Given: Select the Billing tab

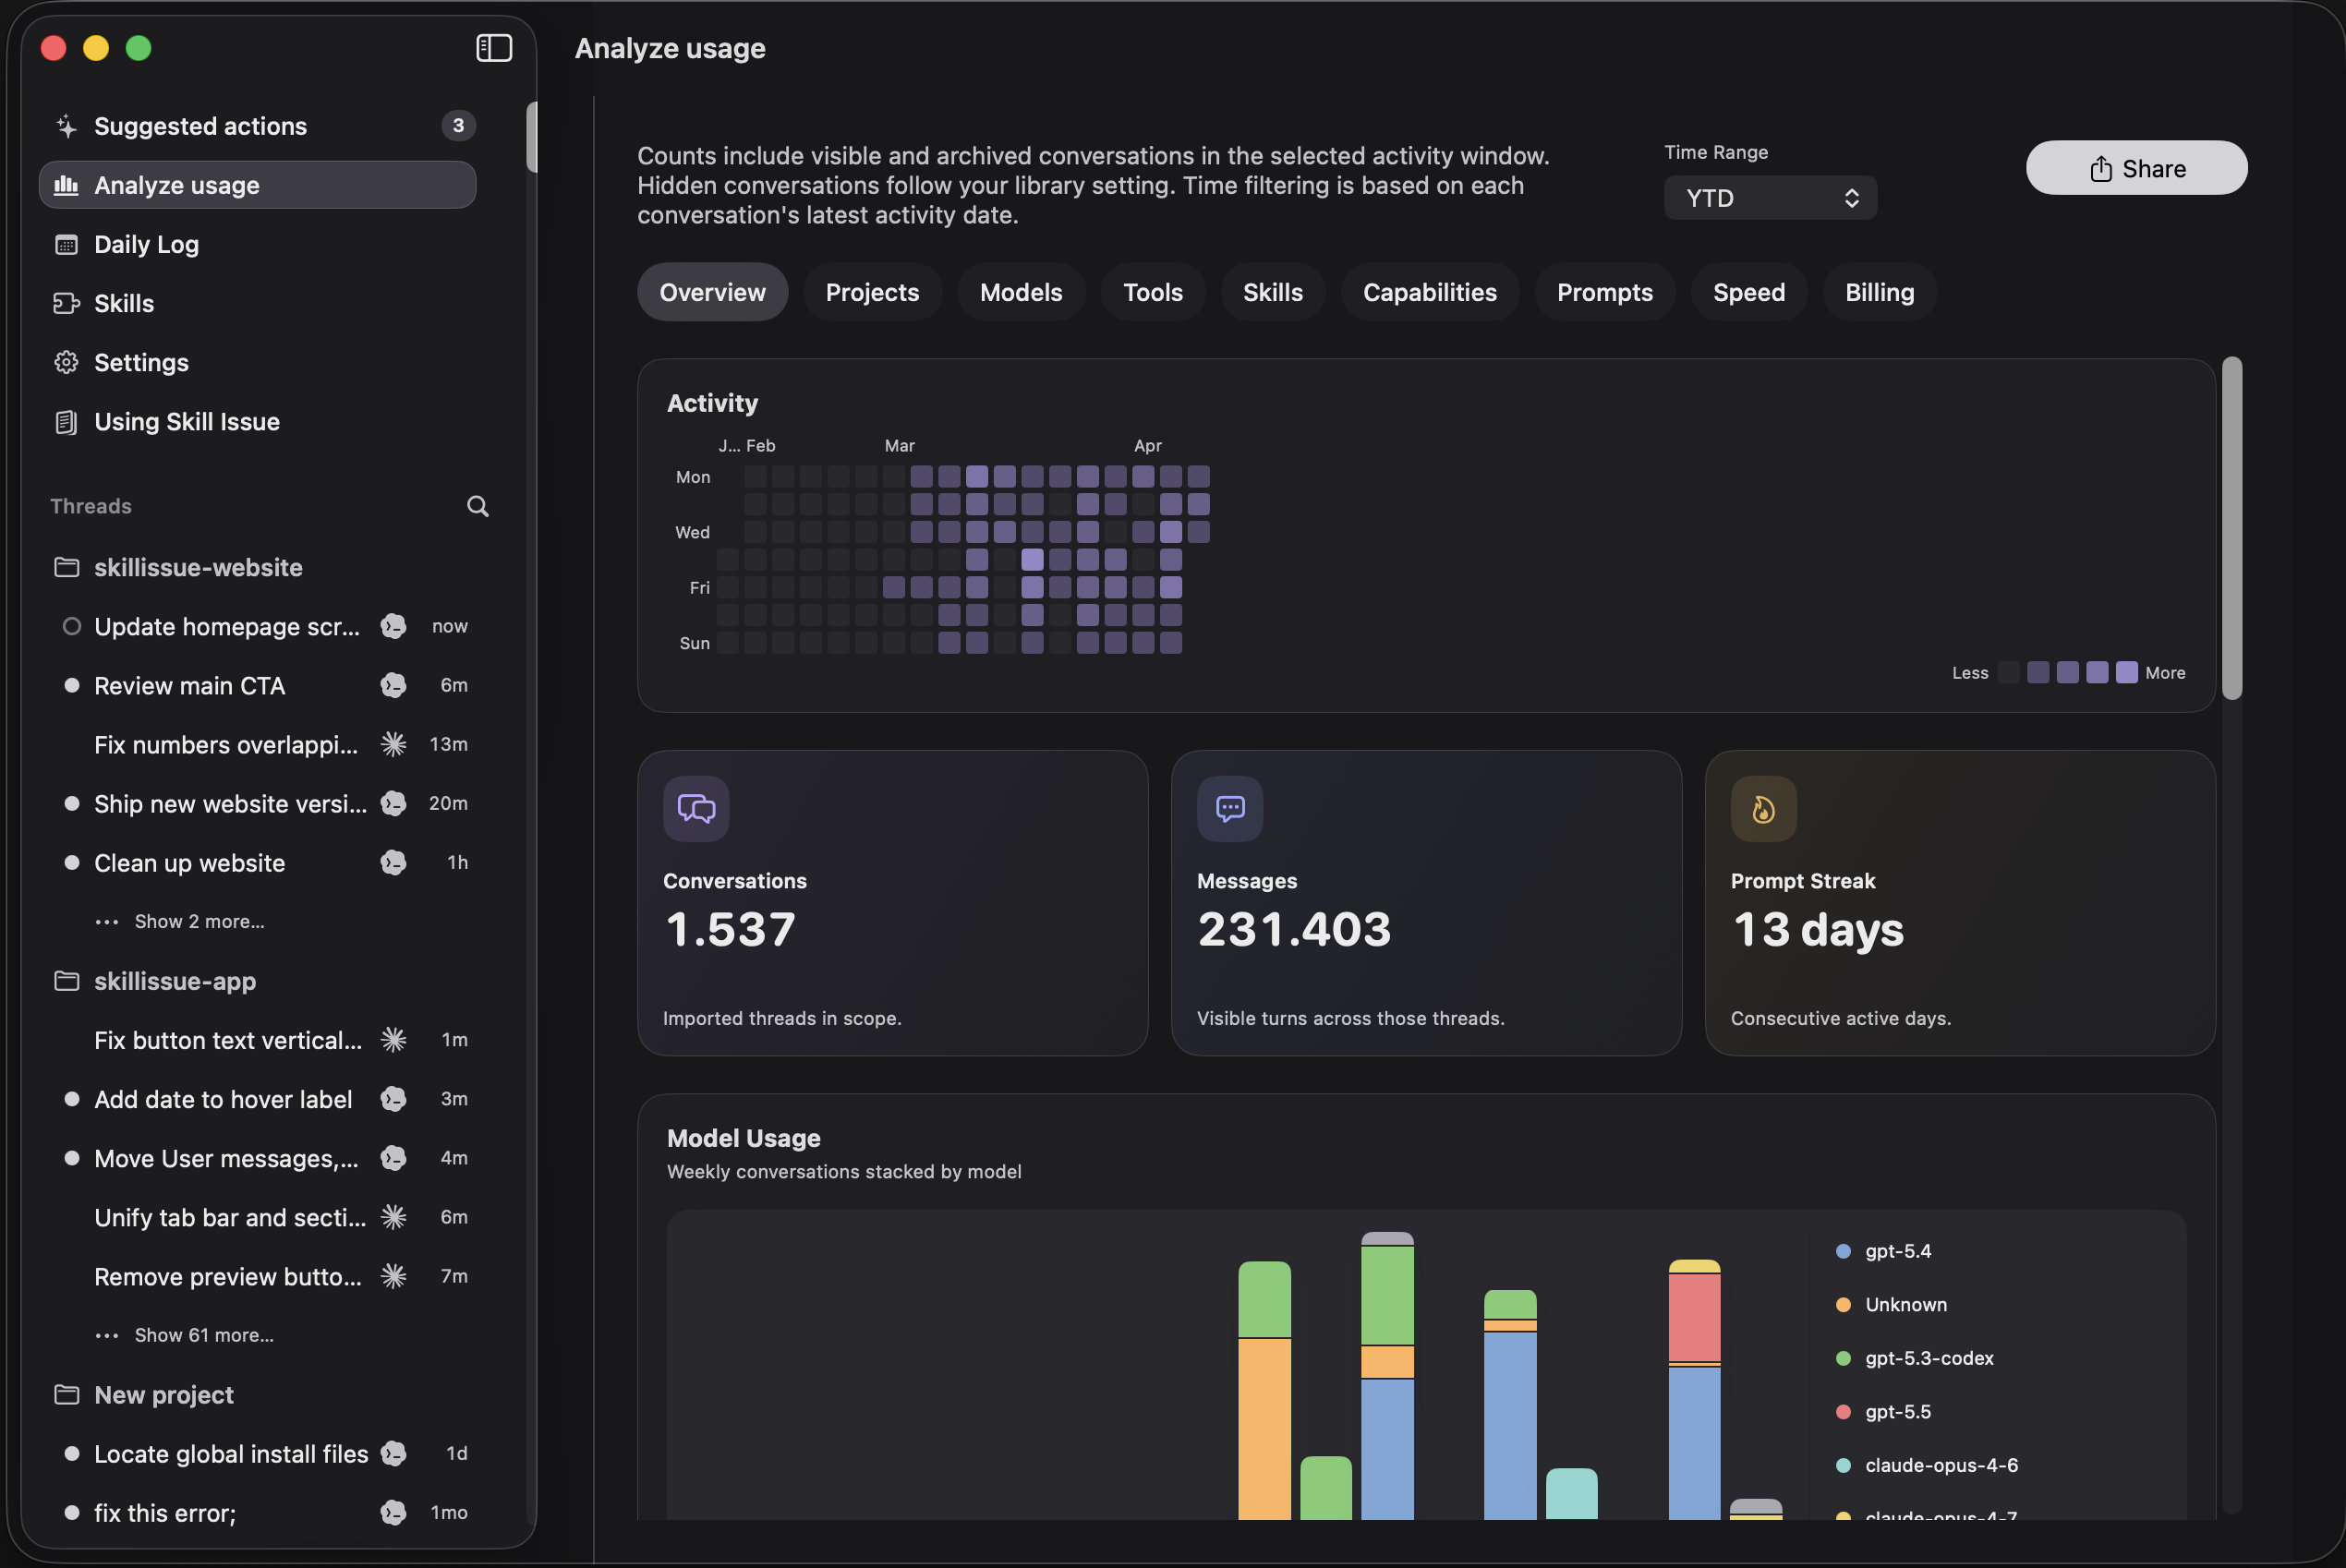Looking at the screenshot, I should click(x=1880, y=292).
